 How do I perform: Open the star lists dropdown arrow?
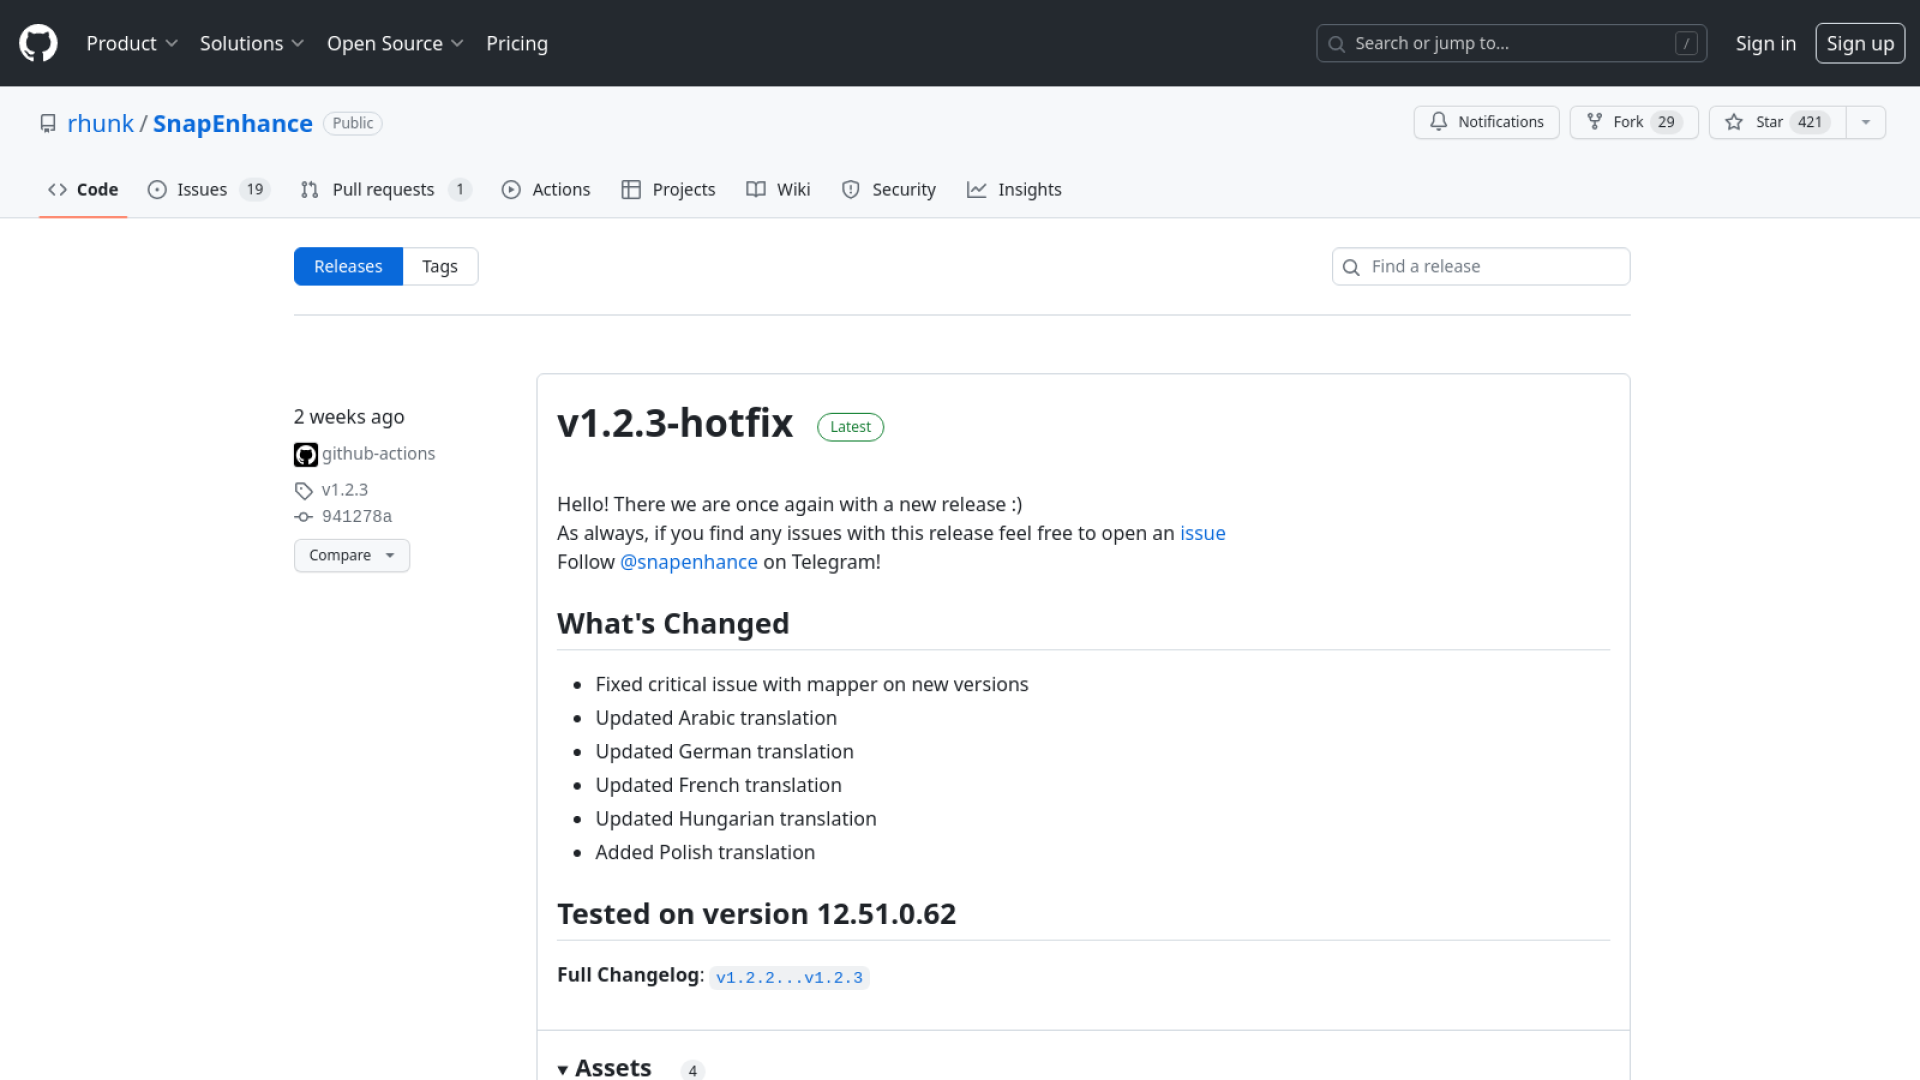[x=1865, y=122]
